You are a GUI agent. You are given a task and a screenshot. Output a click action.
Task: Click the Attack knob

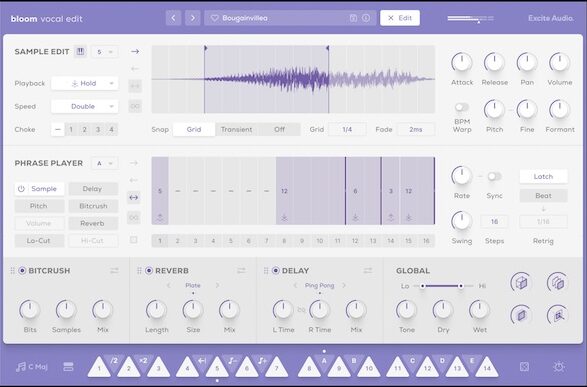(x=462, y=63)
